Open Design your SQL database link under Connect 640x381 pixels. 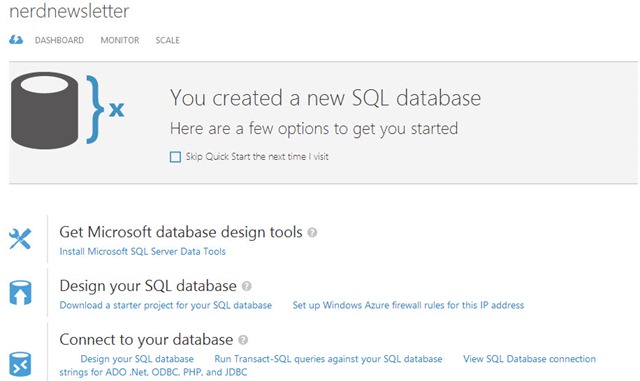click(x=137, y=359)
